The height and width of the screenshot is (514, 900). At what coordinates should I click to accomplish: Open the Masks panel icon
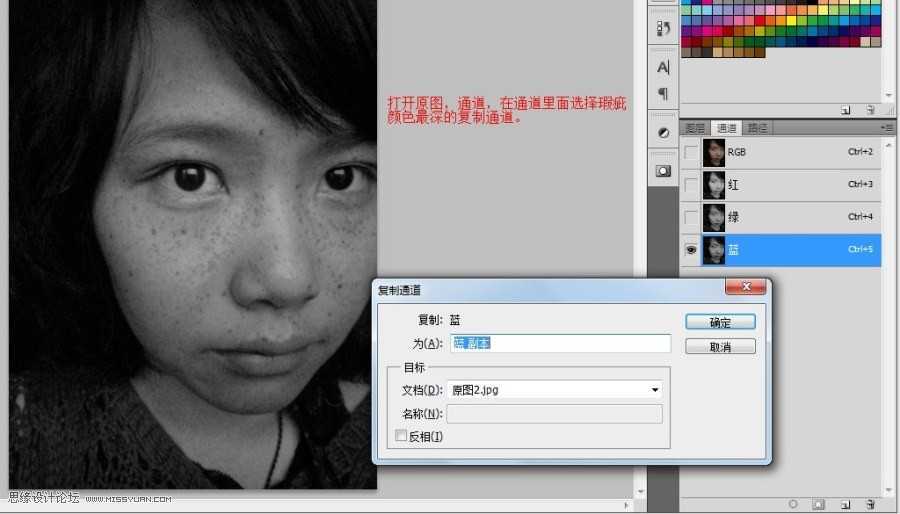click(x=664, y=171)
